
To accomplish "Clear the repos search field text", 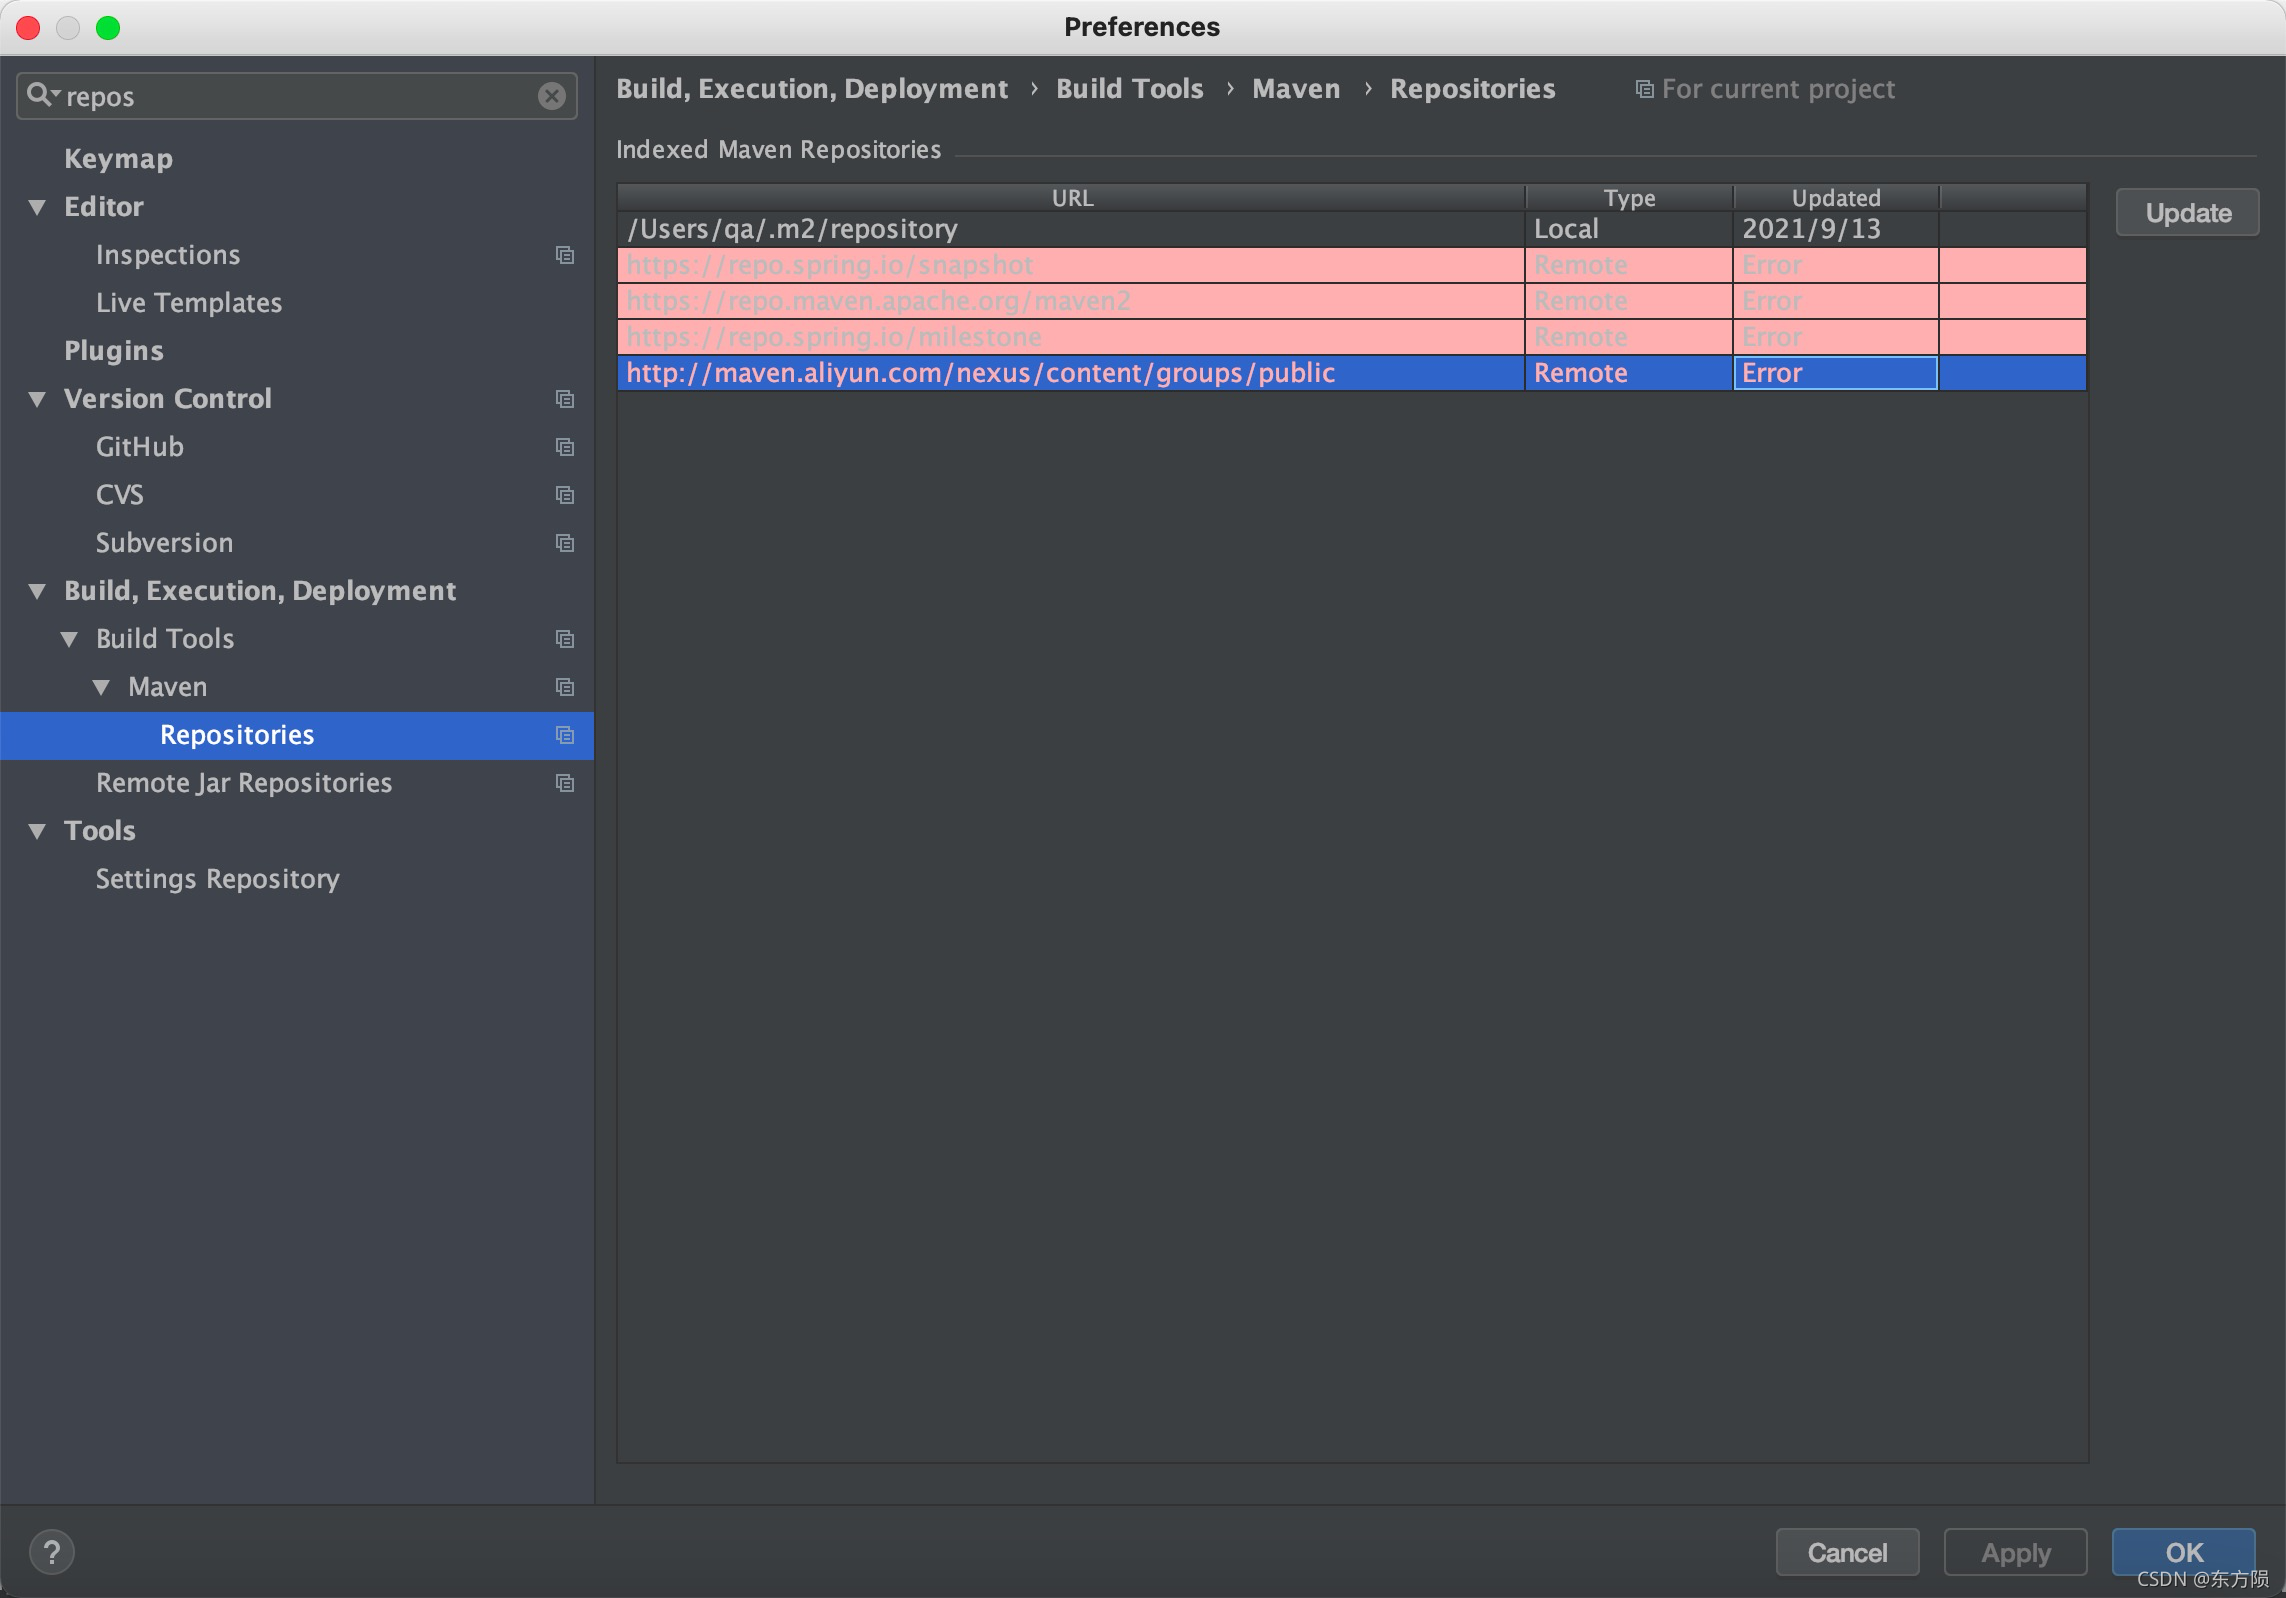I will [551, 96].
